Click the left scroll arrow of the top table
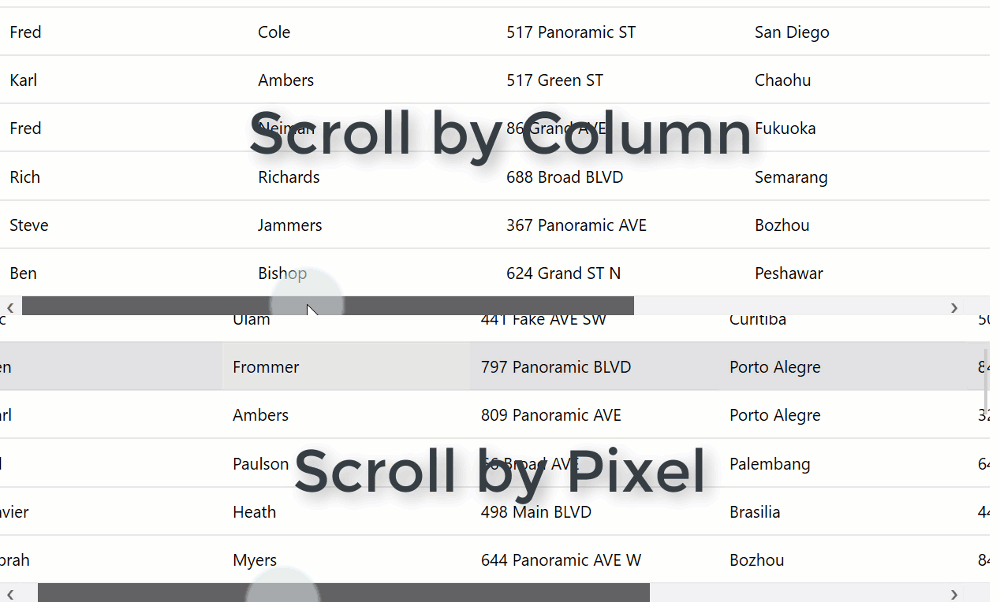Image resolution: width=1000 pixels, height=602 pixels. tap(10, 307)
